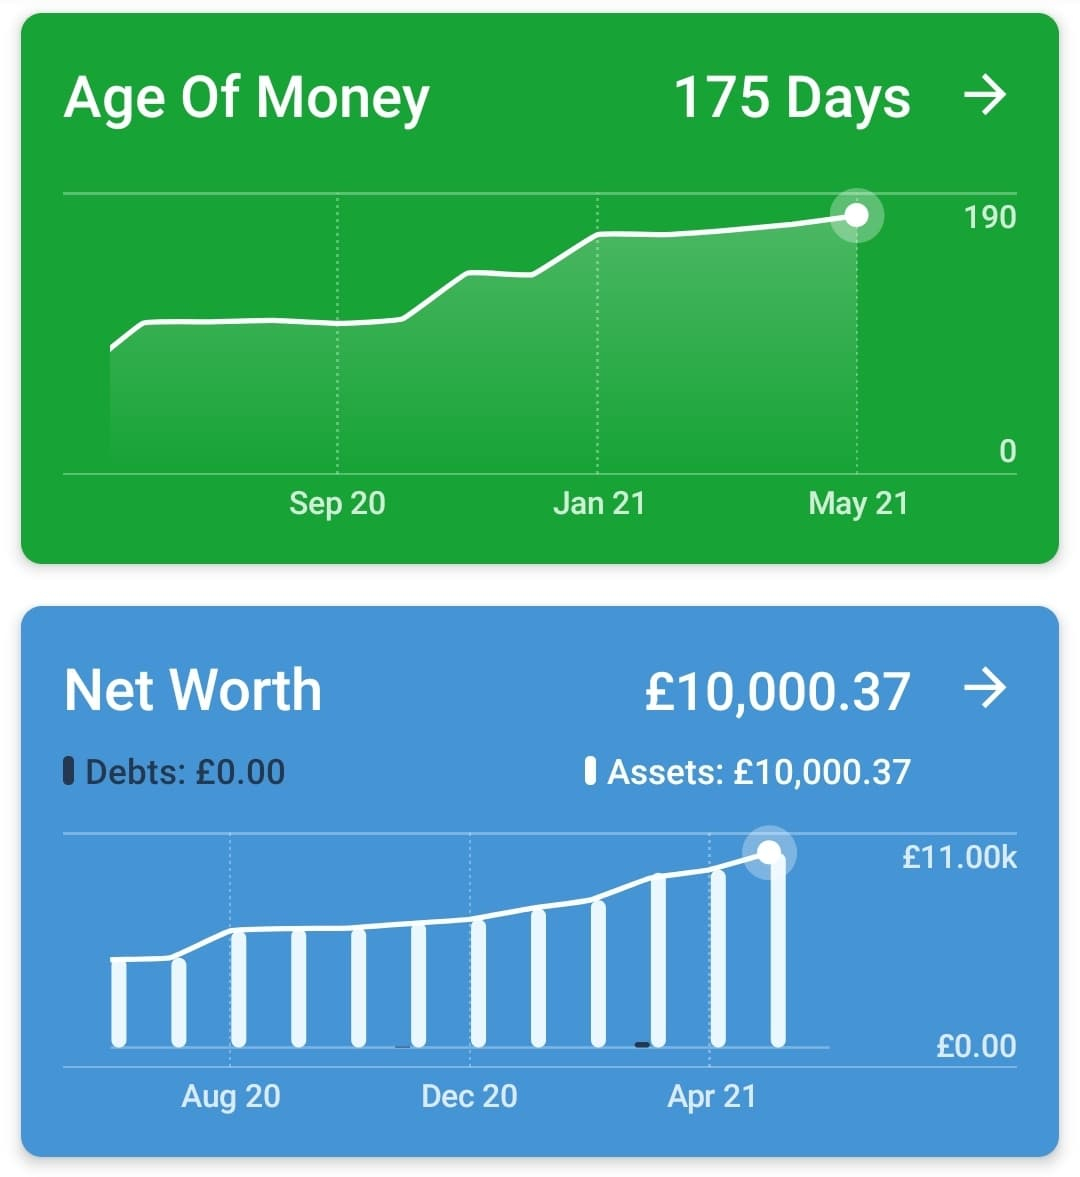The height and width of the screenshot is (1177, 1080).
Task: Select the Dec 20 axis label
Action: tap(469, 1096)
